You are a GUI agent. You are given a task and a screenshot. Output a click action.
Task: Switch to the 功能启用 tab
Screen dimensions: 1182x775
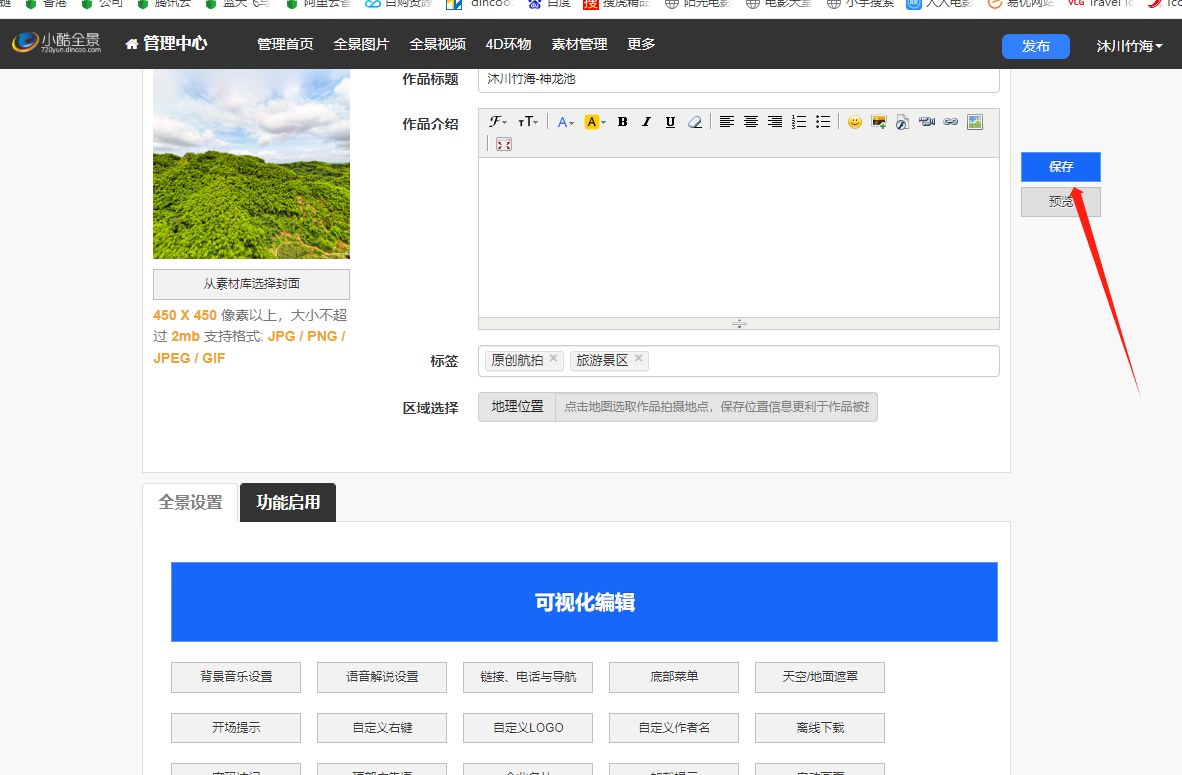(288, 503)
